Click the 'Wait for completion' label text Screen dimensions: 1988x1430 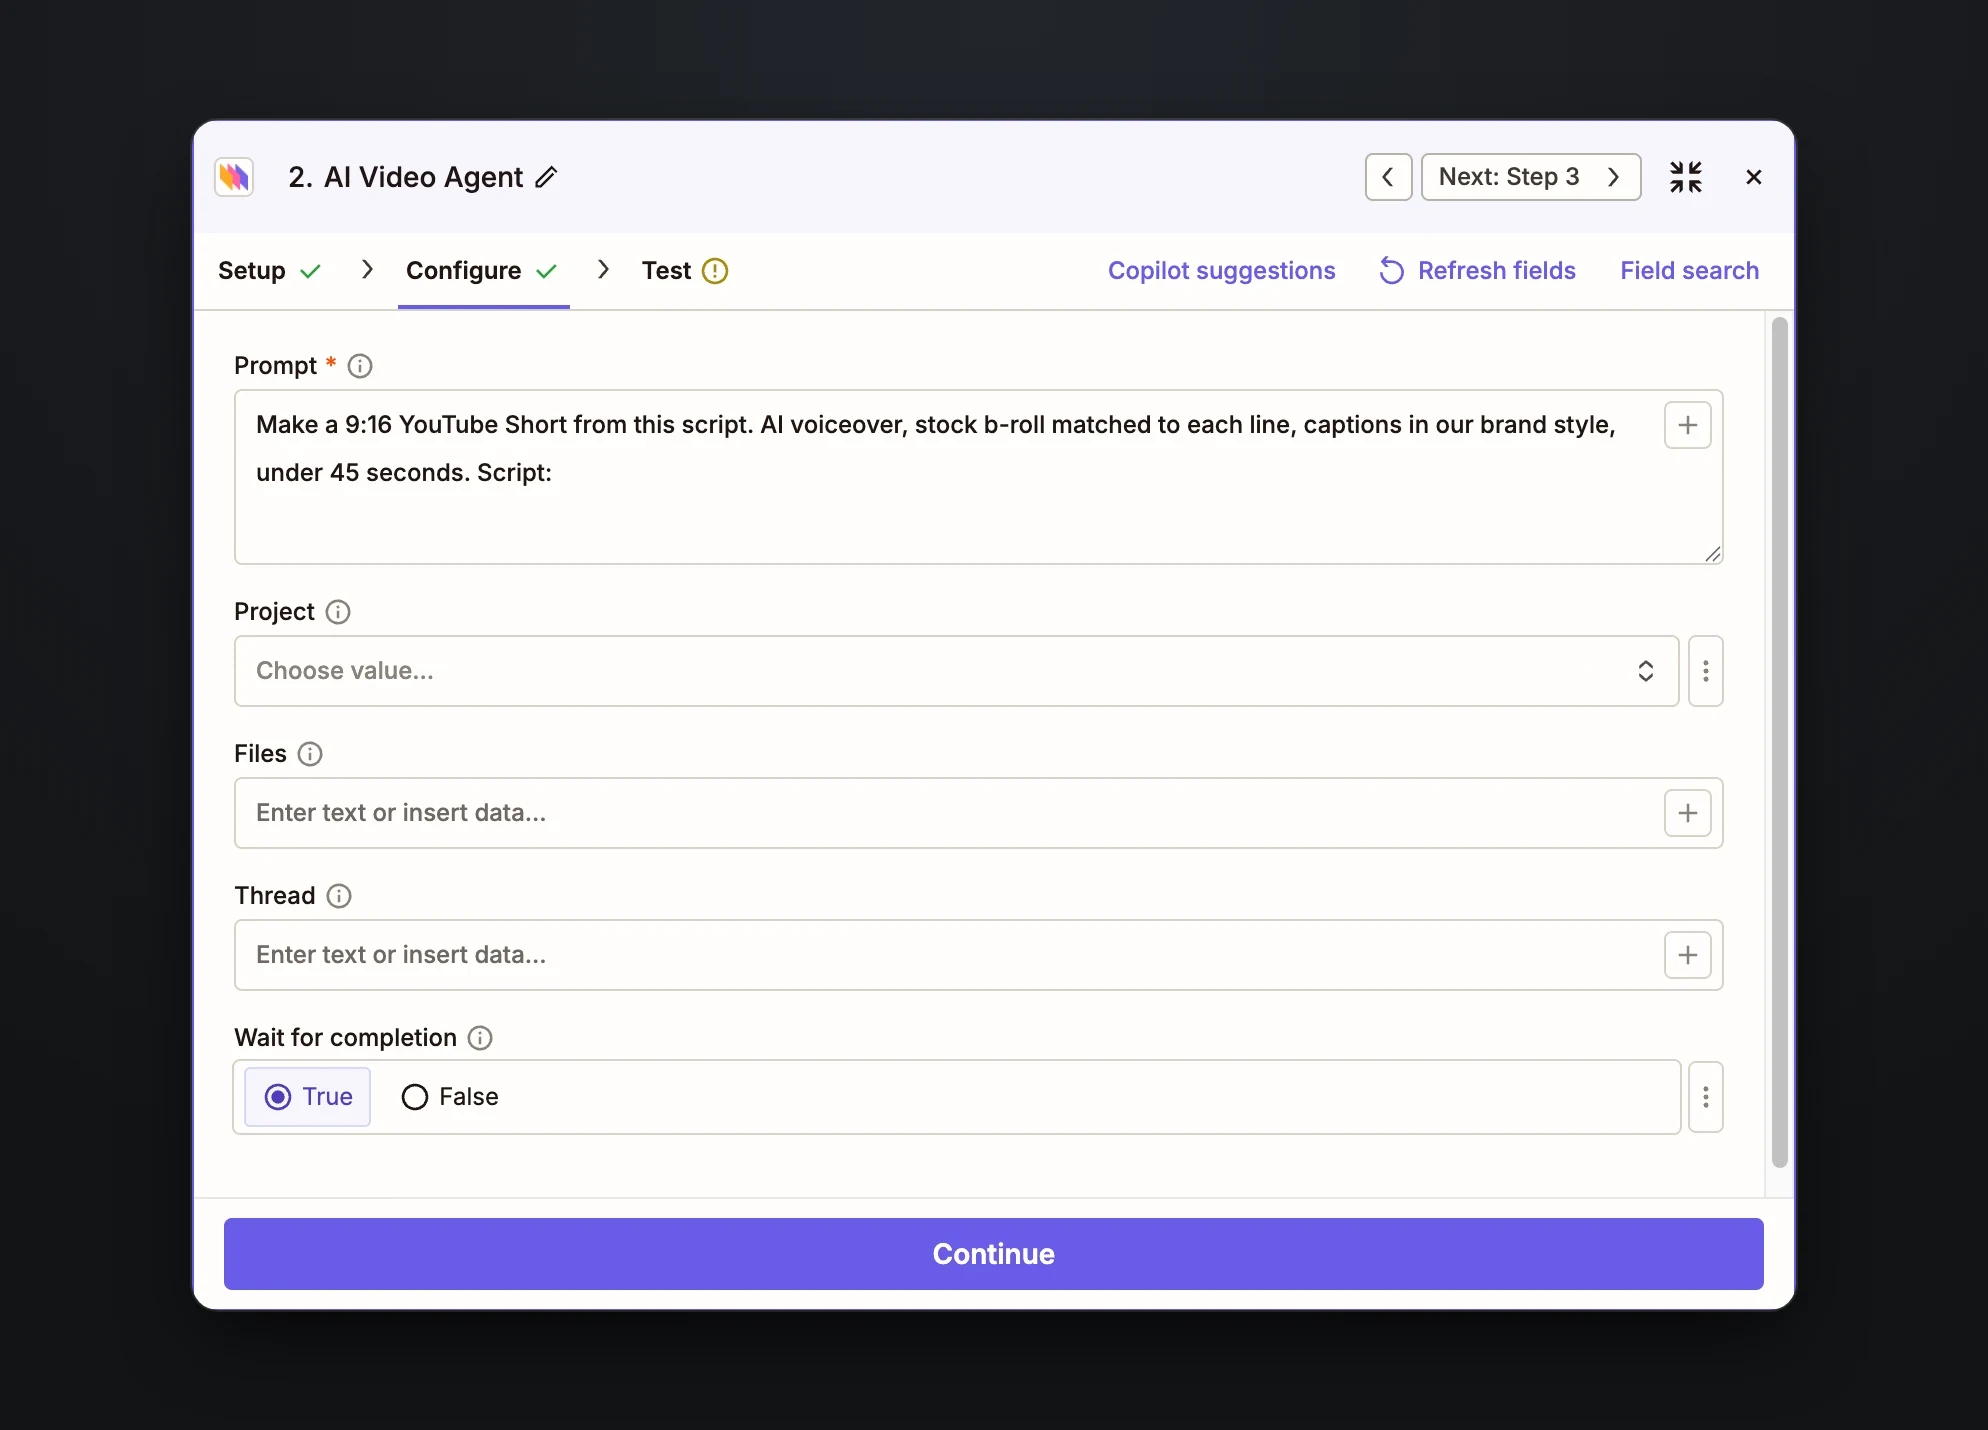[x=345, y=1038]
